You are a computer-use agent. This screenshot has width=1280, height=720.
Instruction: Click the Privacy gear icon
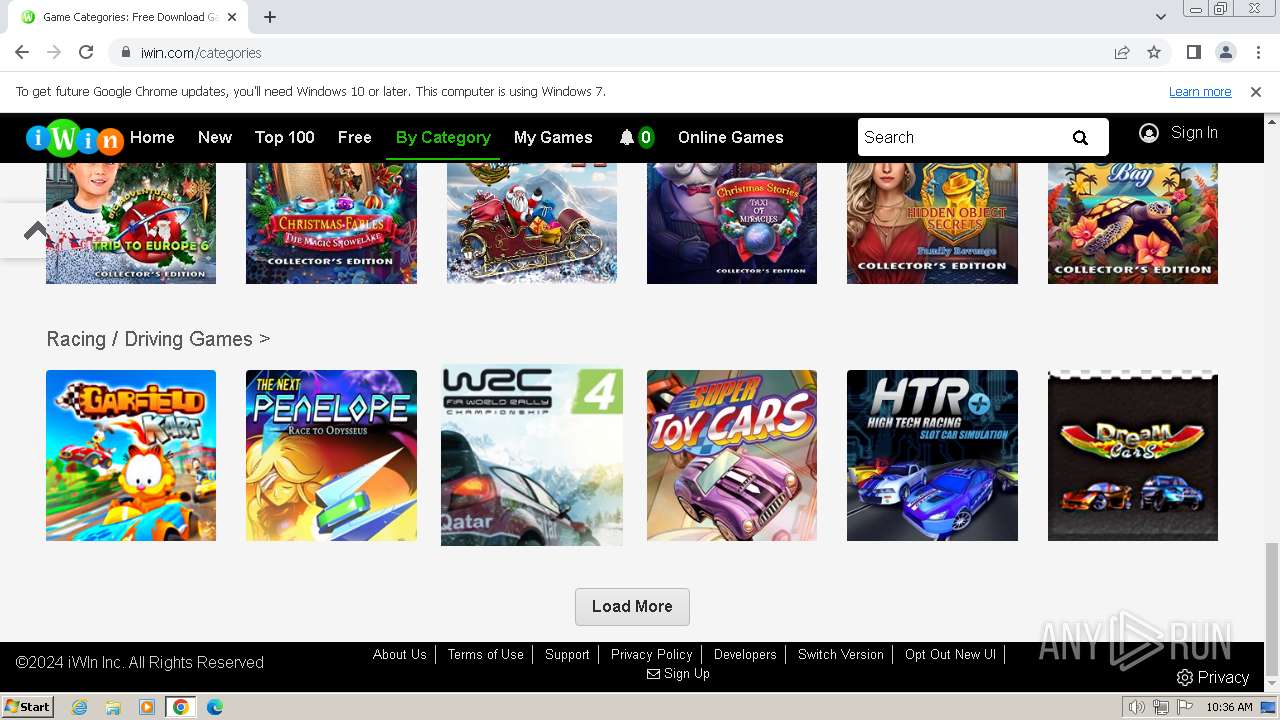tap(1185, 678)
